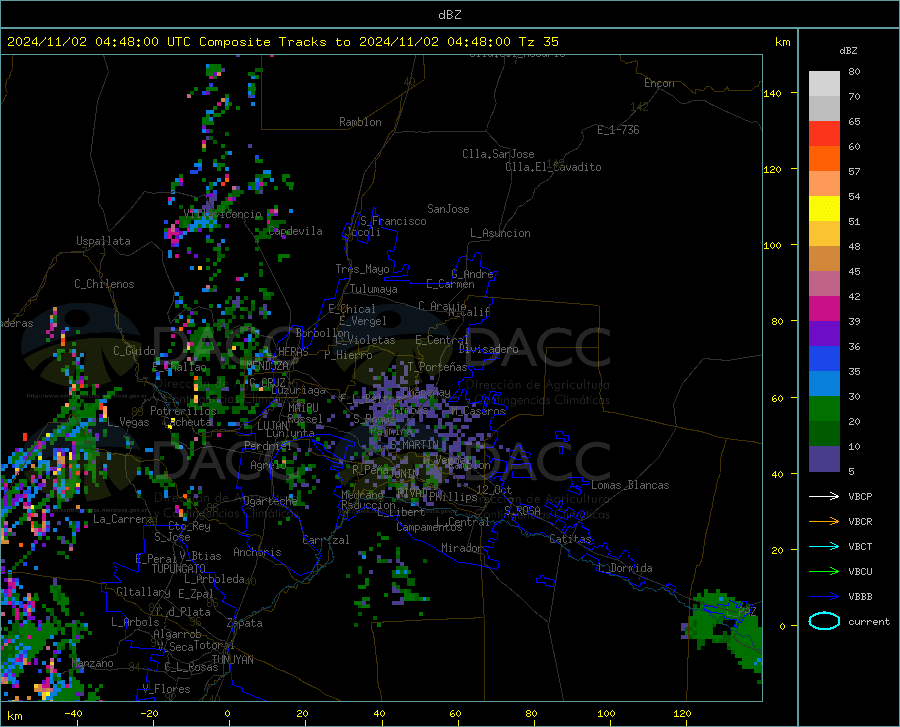Screen dimensions: 900x727
Task: Click the Campamentos map label
Action: [x=429, y=527]
